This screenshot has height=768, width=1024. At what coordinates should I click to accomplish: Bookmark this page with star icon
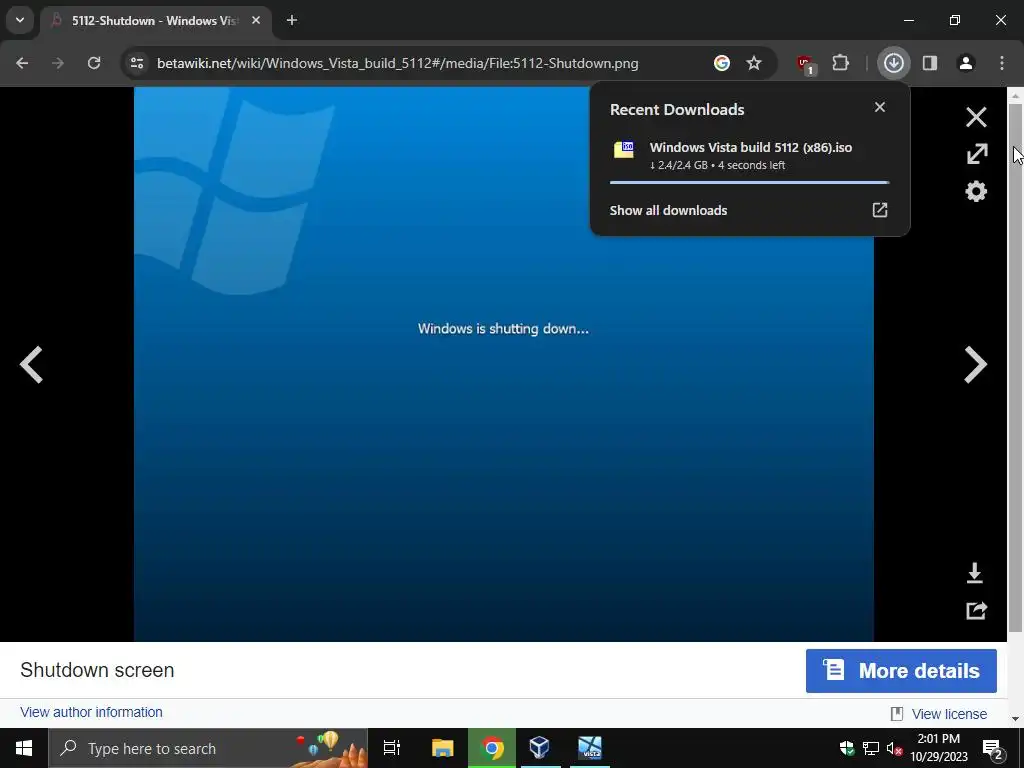click(754, 63)
